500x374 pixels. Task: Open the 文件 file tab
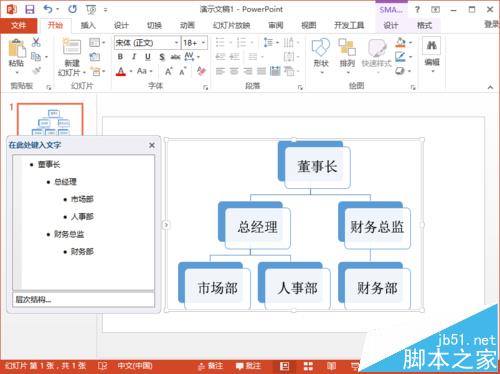[x=19, y=25]
